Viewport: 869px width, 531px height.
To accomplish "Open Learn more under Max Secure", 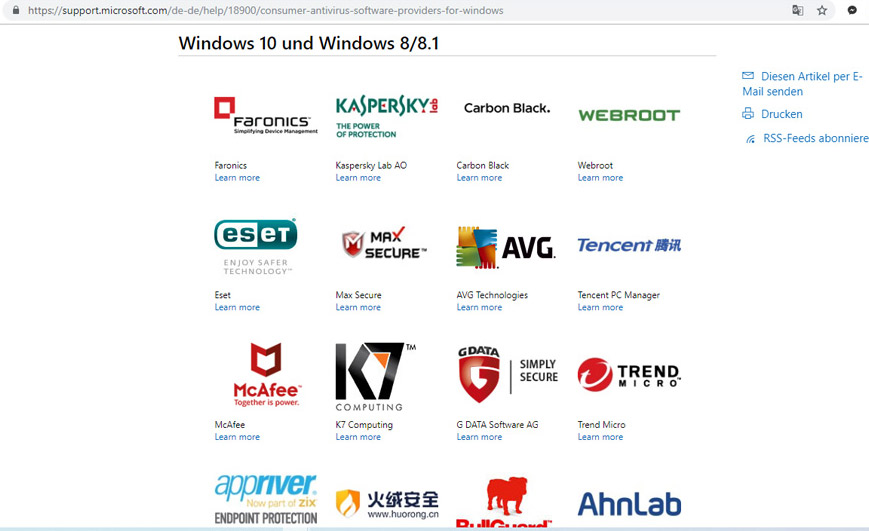I will (358, 308).
